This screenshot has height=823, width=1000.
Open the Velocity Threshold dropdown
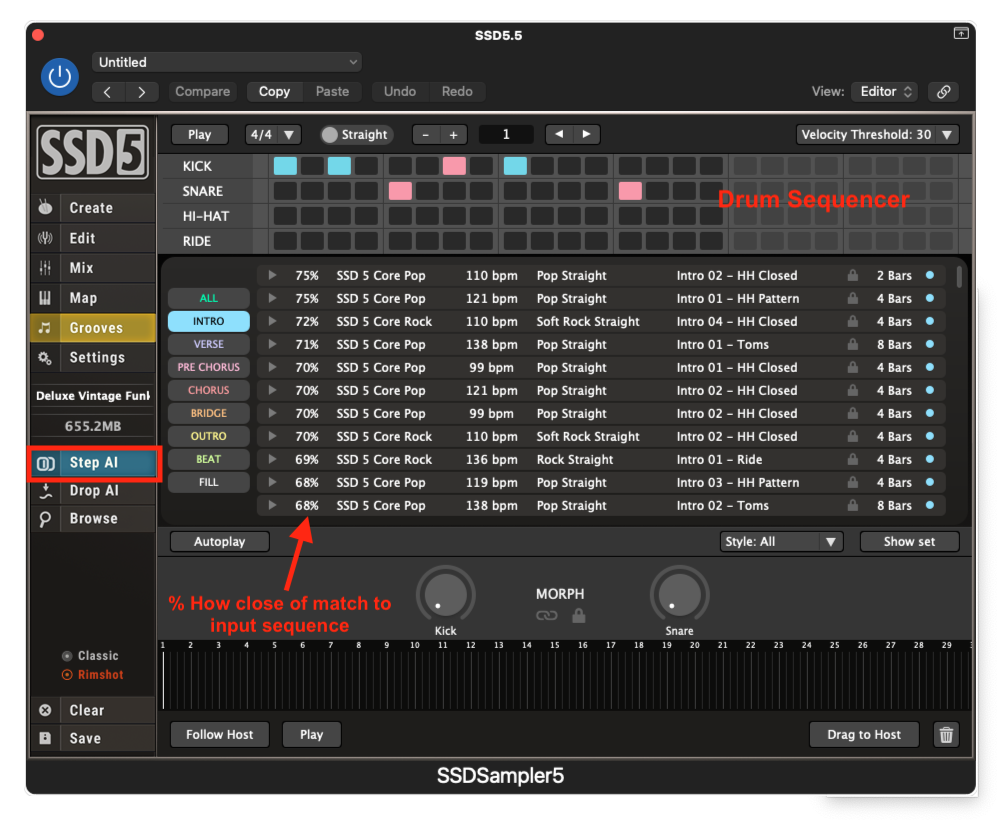[x=878, y=135]
